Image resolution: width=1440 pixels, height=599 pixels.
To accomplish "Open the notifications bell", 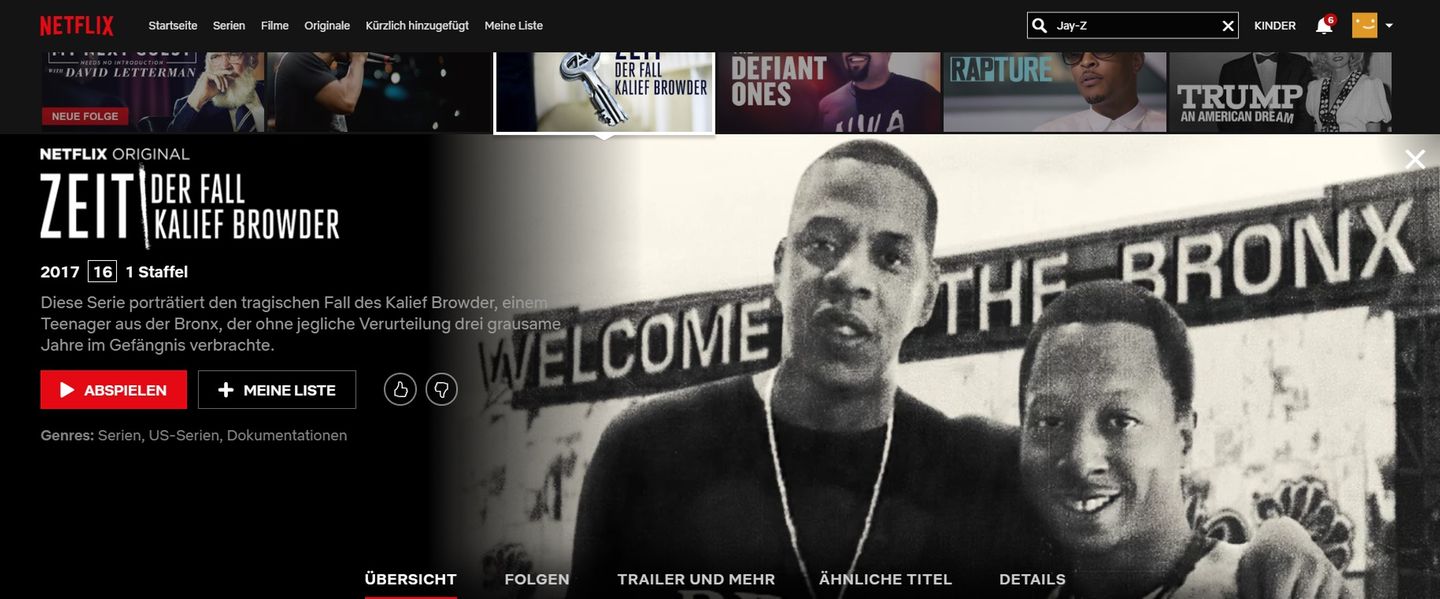I will (x=1324, y=26).
